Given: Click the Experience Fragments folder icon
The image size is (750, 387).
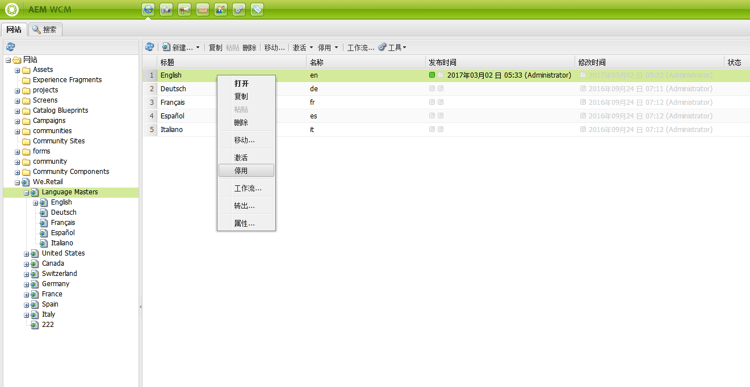Looking at the screenshot, I should [26, 80].
